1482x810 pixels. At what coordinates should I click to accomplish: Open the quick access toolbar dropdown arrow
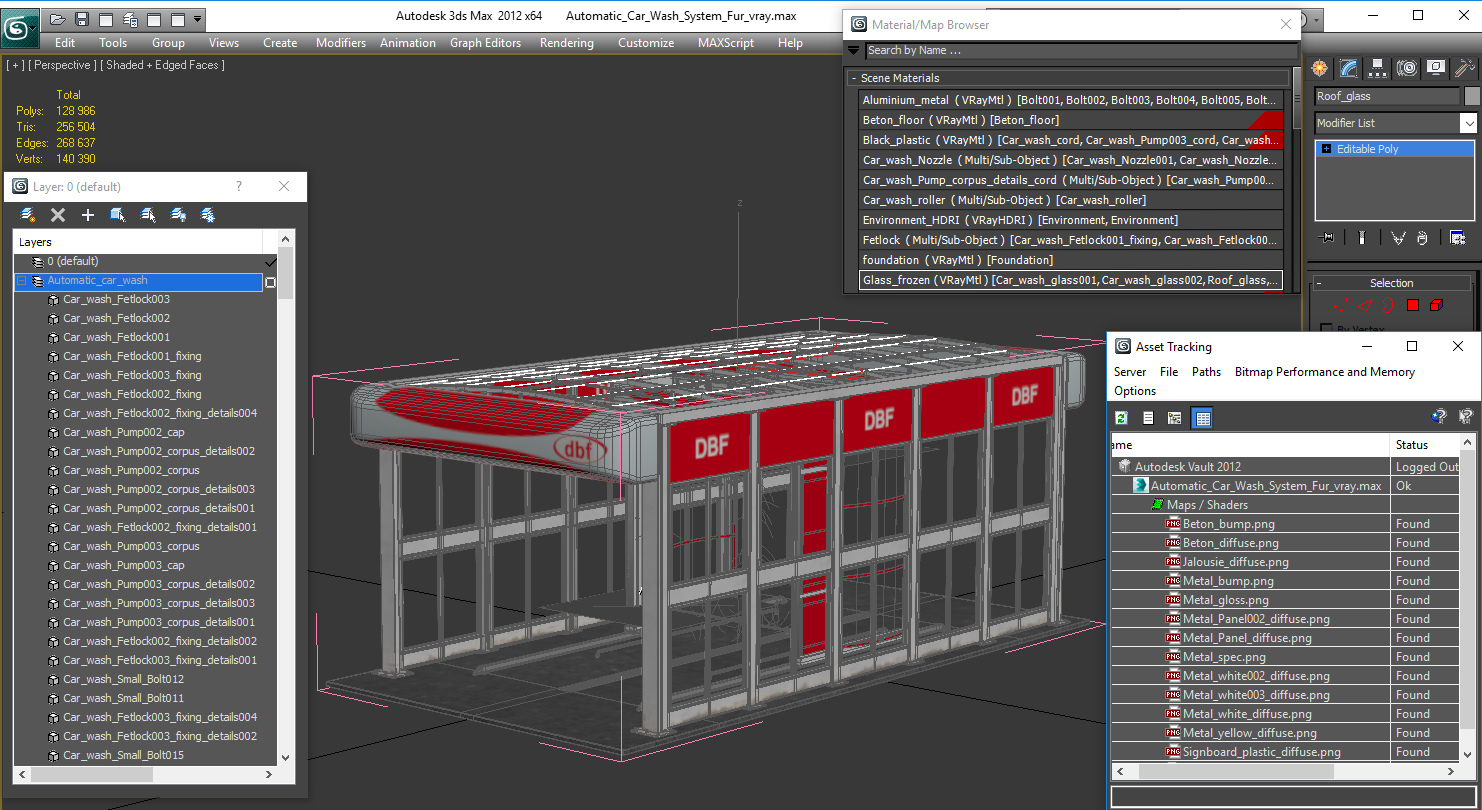pyautogui.click(x=197, y=19)
